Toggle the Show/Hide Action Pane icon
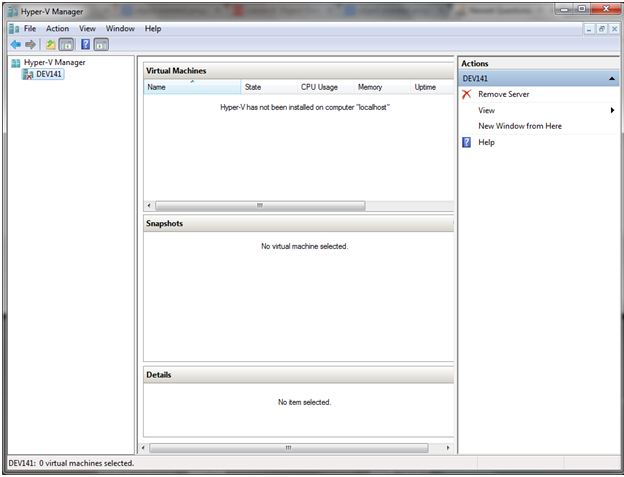624x477 pixels. 101,45
